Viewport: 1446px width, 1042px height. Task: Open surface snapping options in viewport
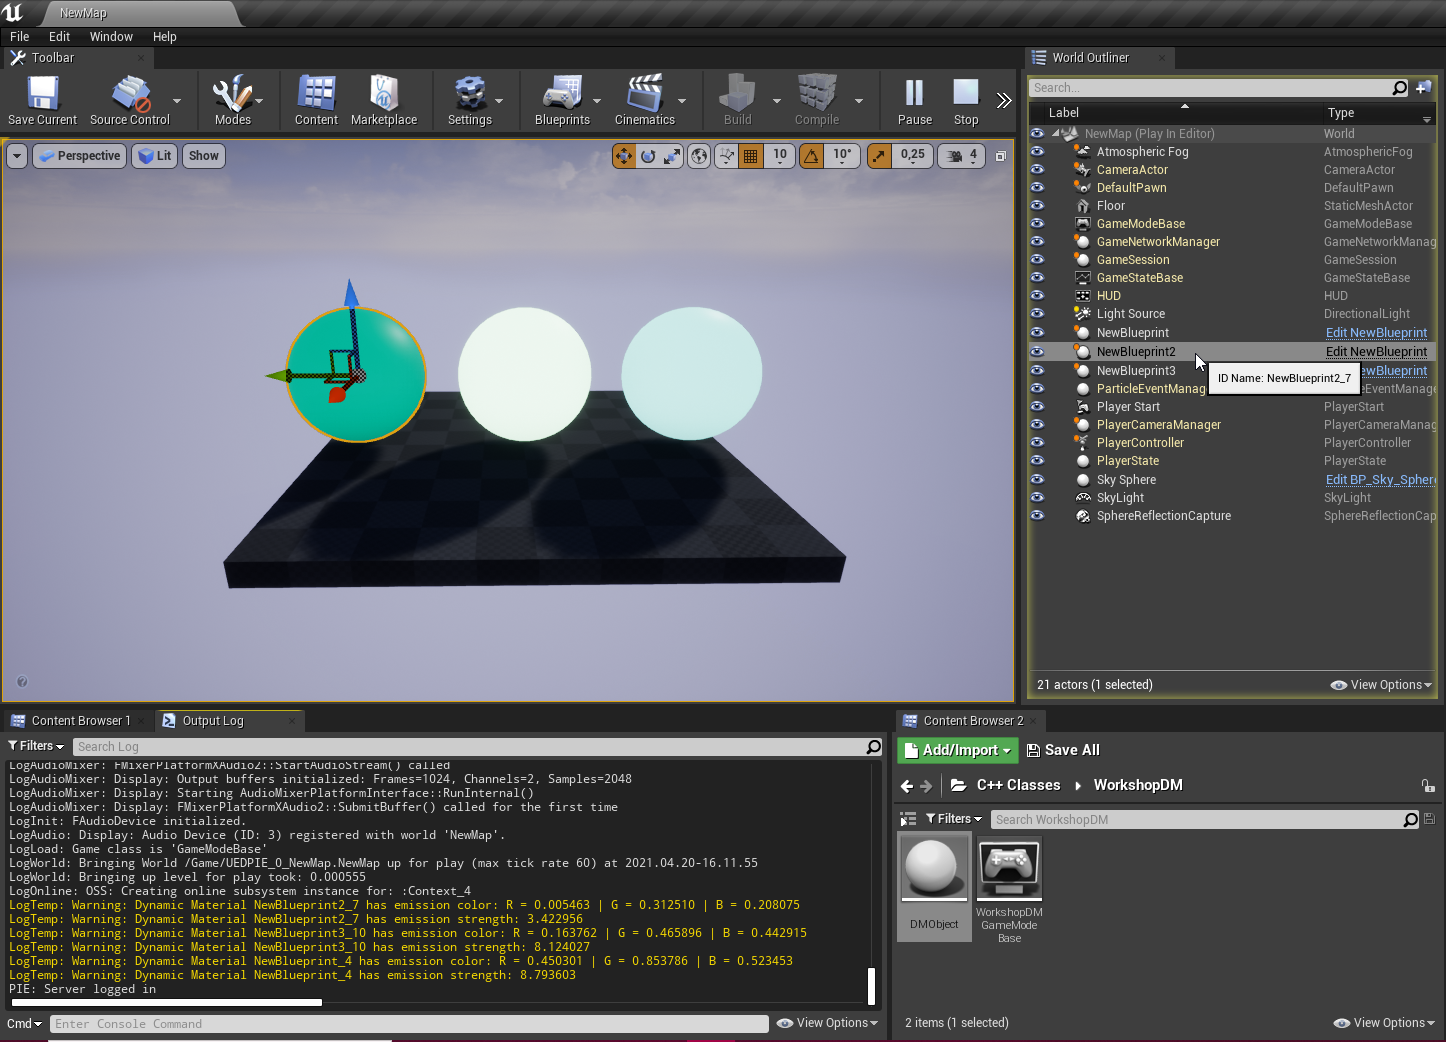pyautogui.click(x=727, y=156)
